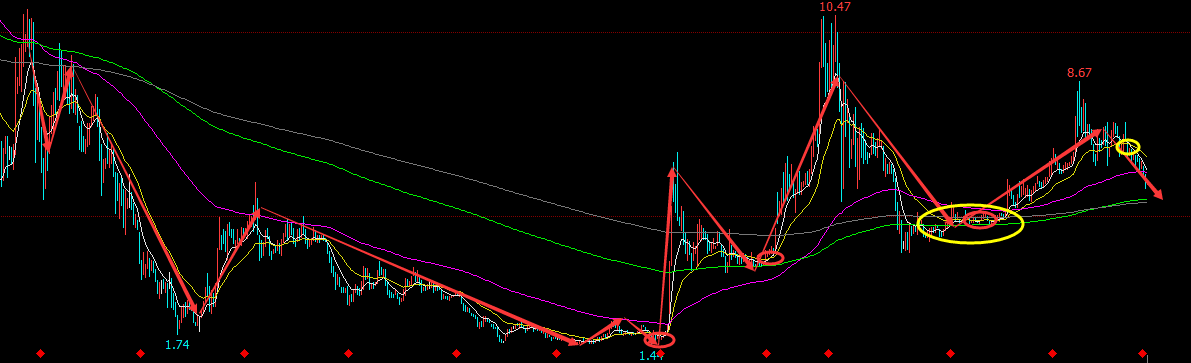Select the 8.67 high price label
The width and height of the screenshot is (1191, 363).
point(1079,73)
